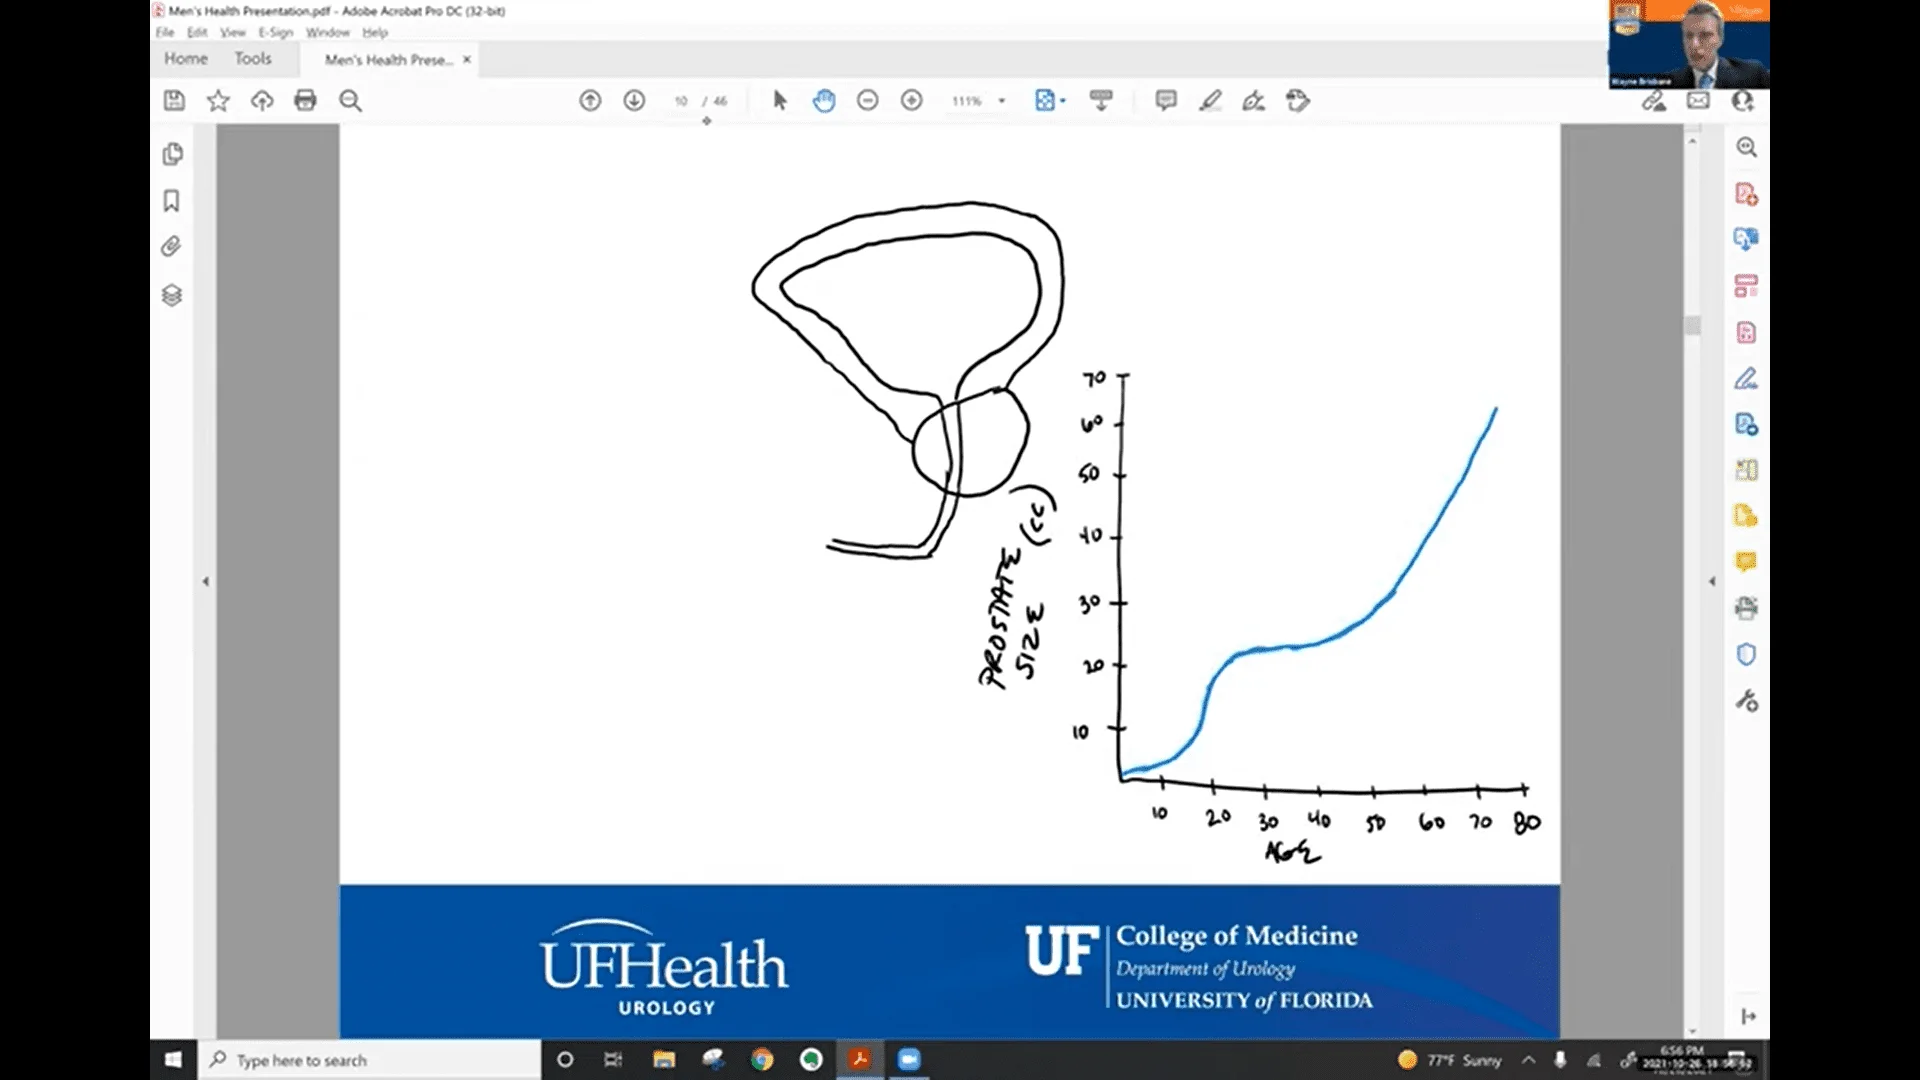Click the sign document pen icon
Image resolution: width=1920 pixels, height=1080 pixels.
click(1253, 100)
